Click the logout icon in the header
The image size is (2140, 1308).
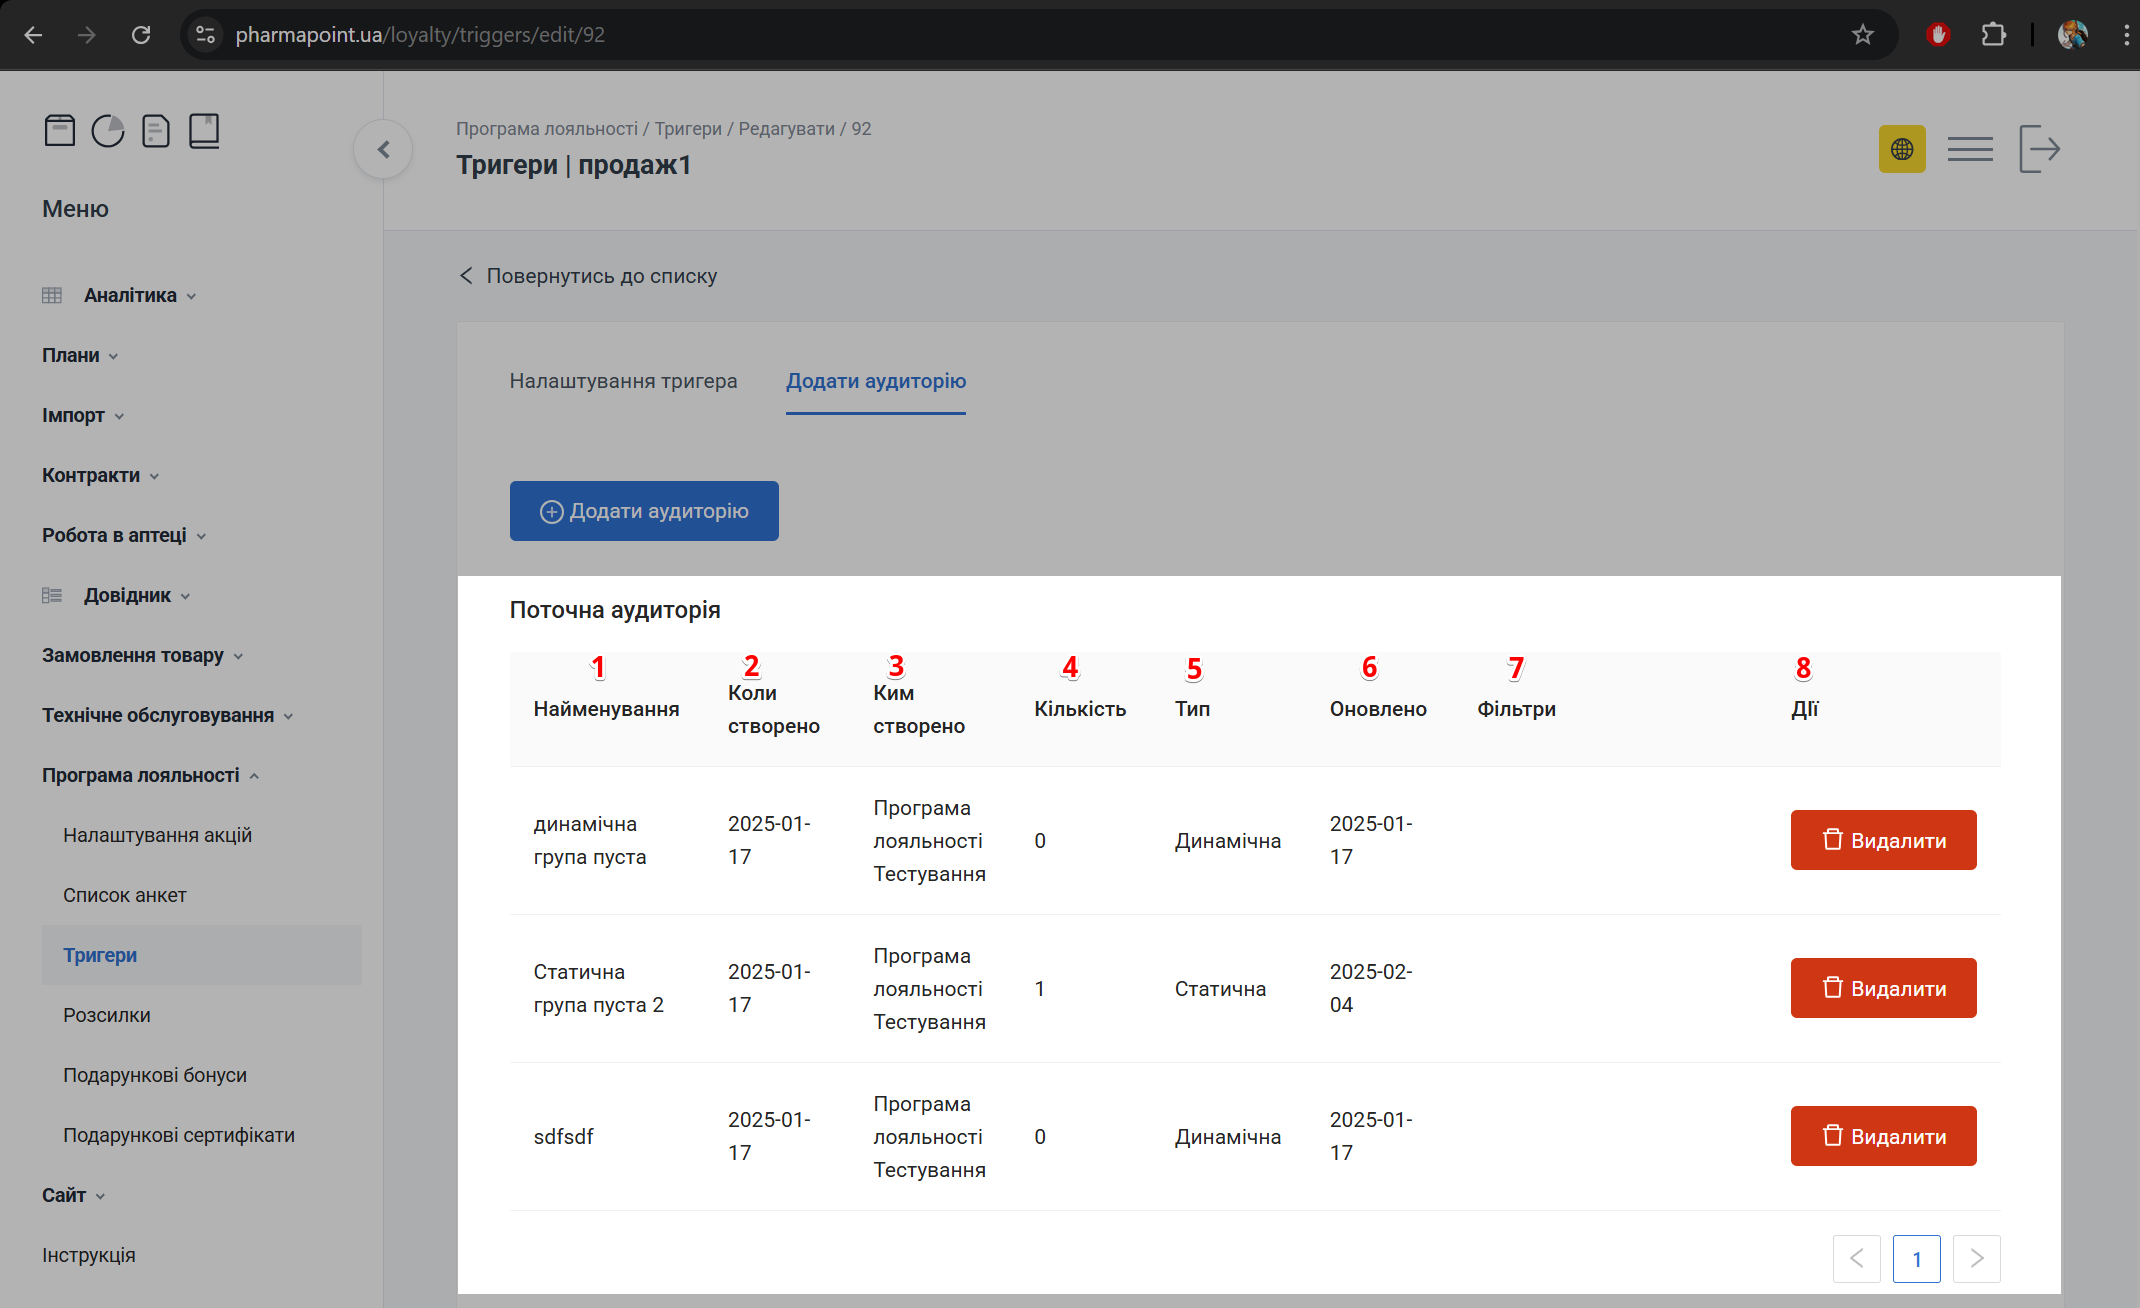click(2040, 148)
